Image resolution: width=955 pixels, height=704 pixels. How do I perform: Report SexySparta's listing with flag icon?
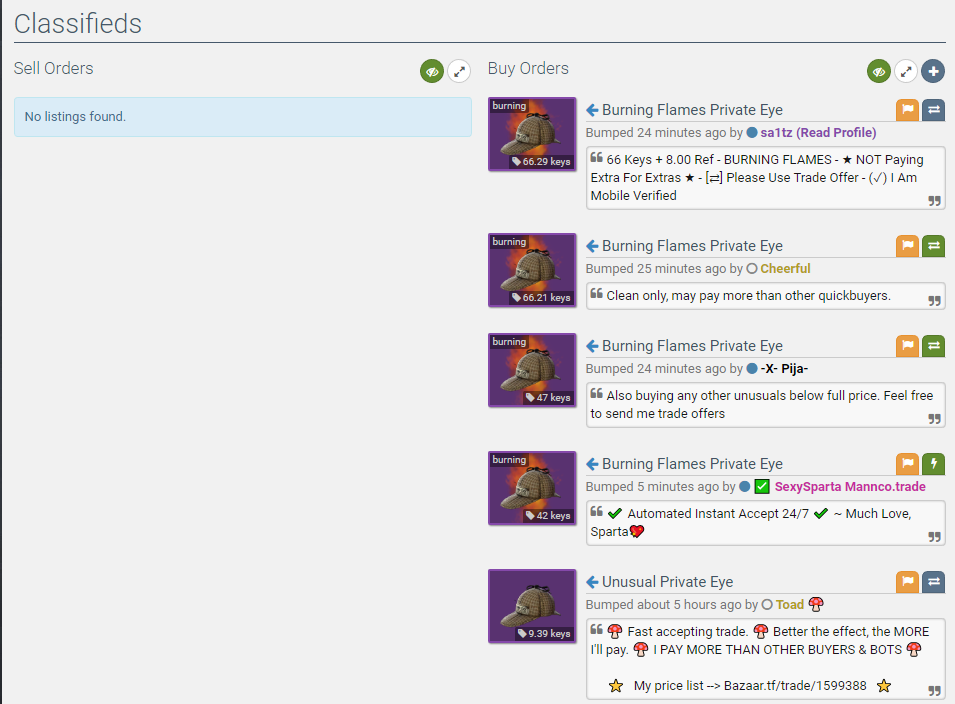(907, 464)
